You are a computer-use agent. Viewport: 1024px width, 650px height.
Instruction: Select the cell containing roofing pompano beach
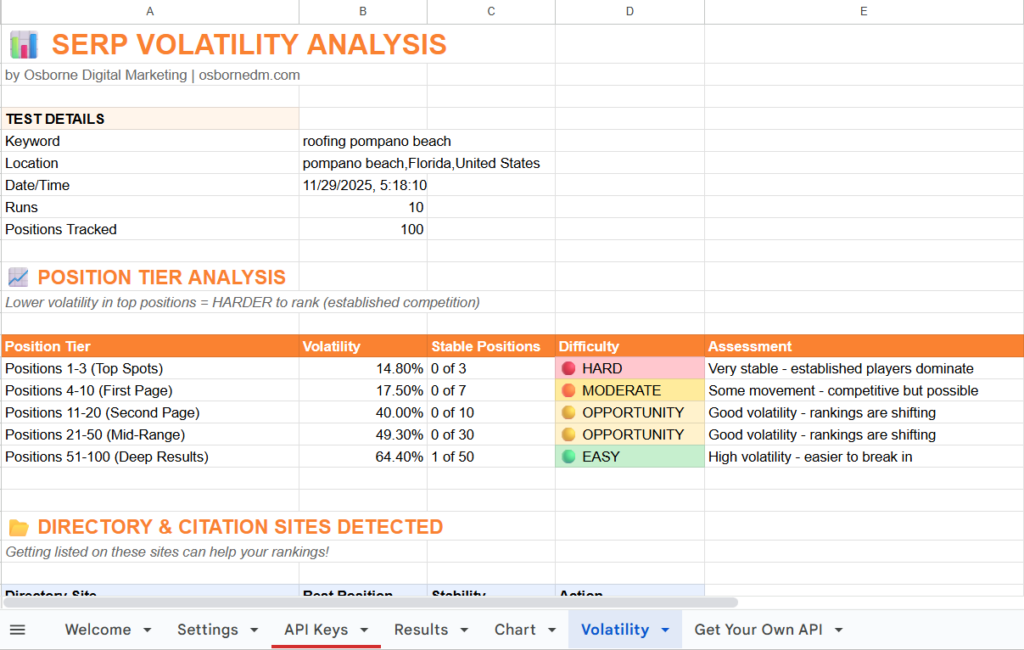(x=362, y=141)
